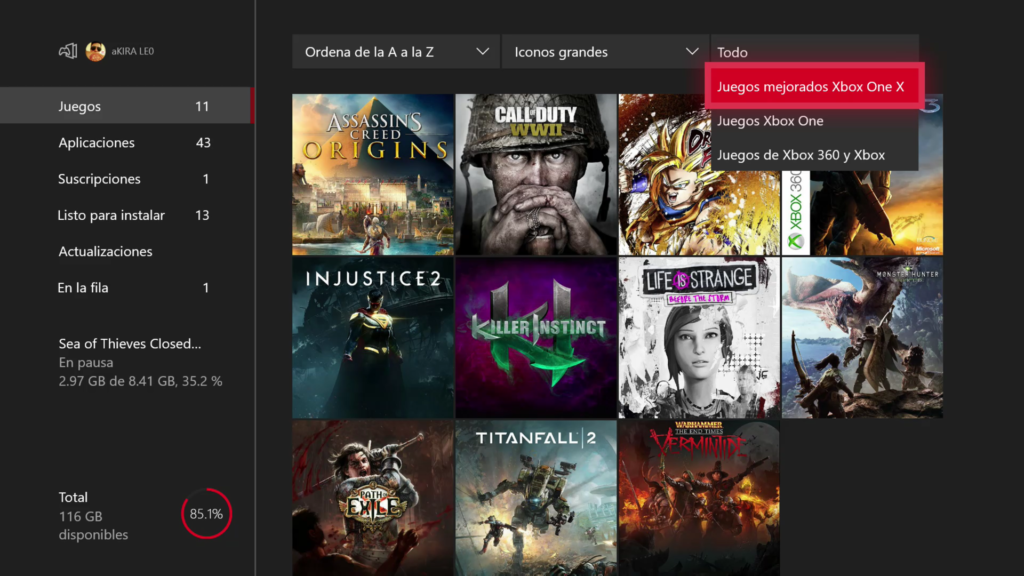Choose the Path of Exile game tile
Viewport: 1024px width, 576px height.
pyautogui.click(x=372, y=497)
